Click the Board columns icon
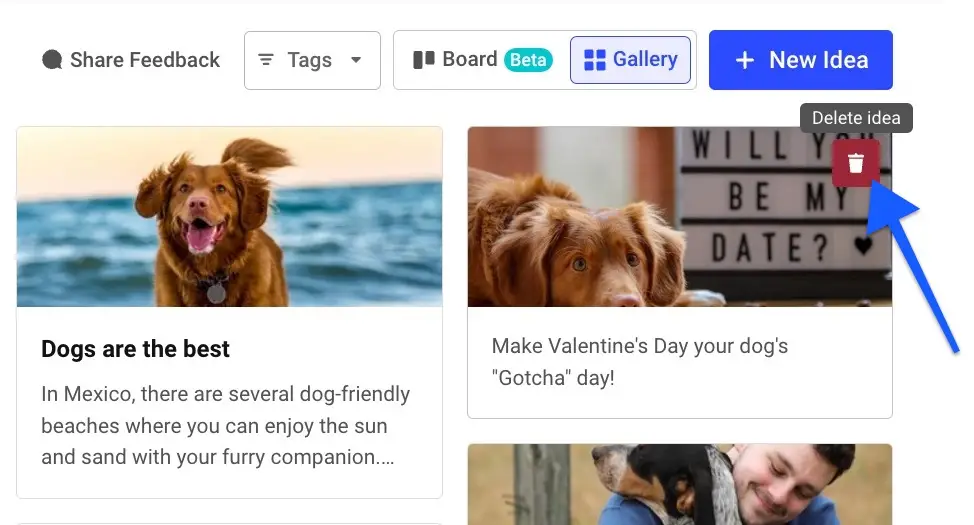This screenshot has width=974, height=525. (424, 60)
